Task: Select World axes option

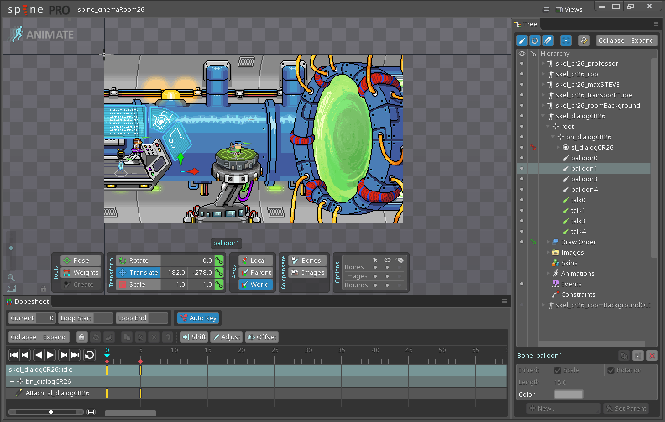Action: (255, 285)
